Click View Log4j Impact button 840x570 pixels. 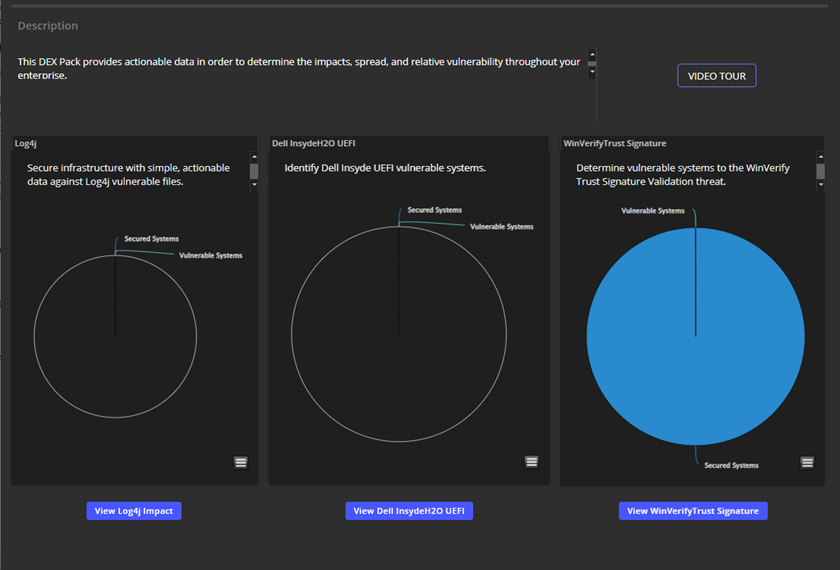click(x=134, y=511)
